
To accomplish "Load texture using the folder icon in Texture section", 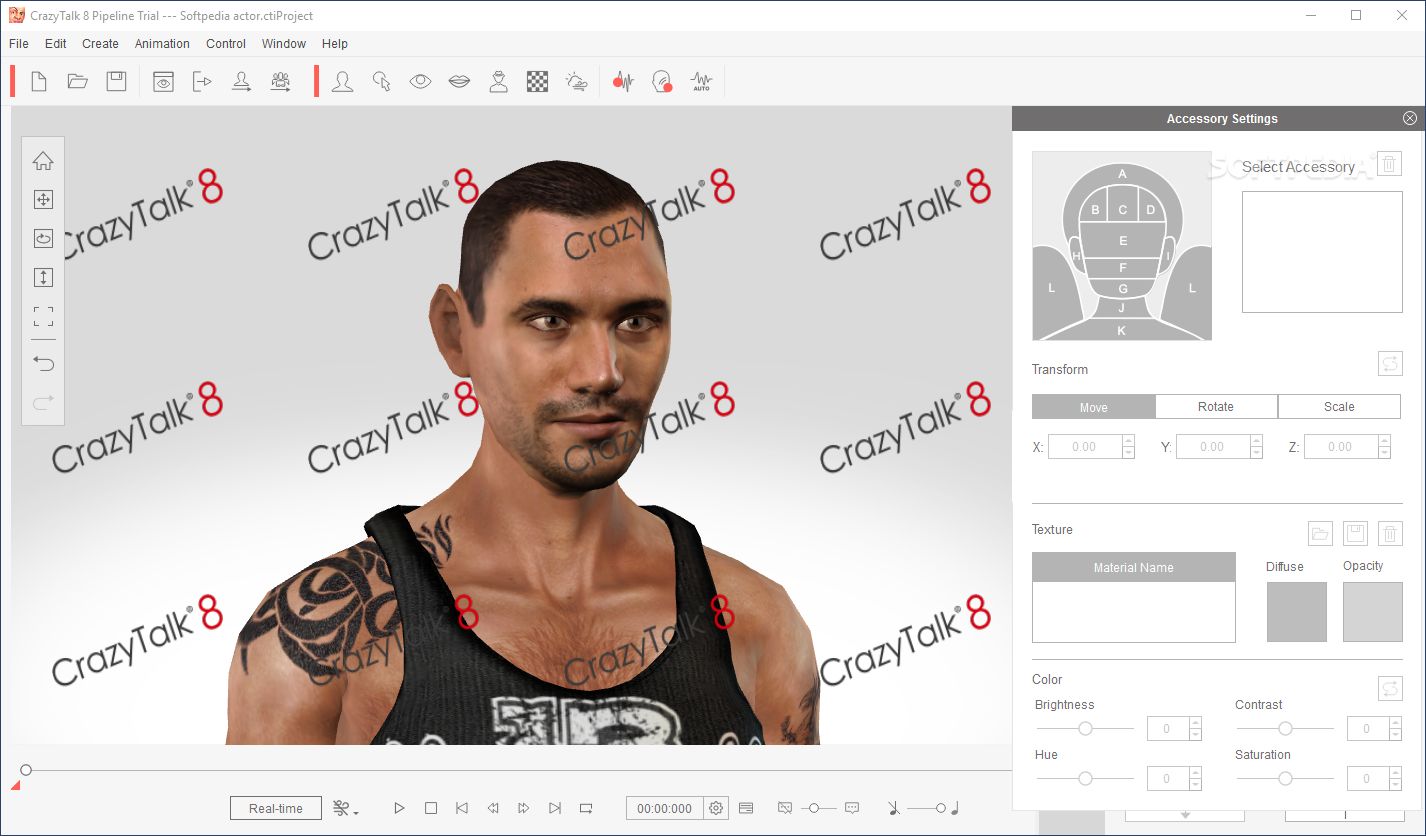I will coord(1320,533).
